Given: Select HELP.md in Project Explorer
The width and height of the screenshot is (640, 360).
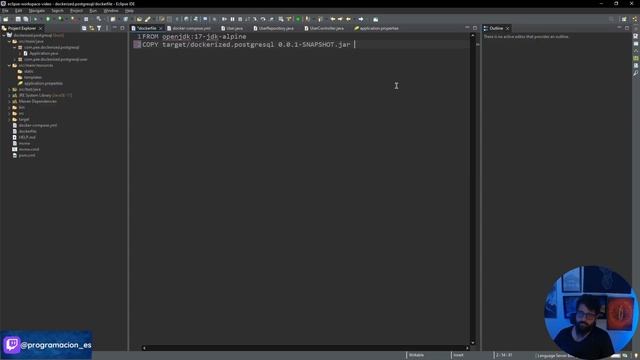Looking at the screenshot, I should tap(27, 137).
